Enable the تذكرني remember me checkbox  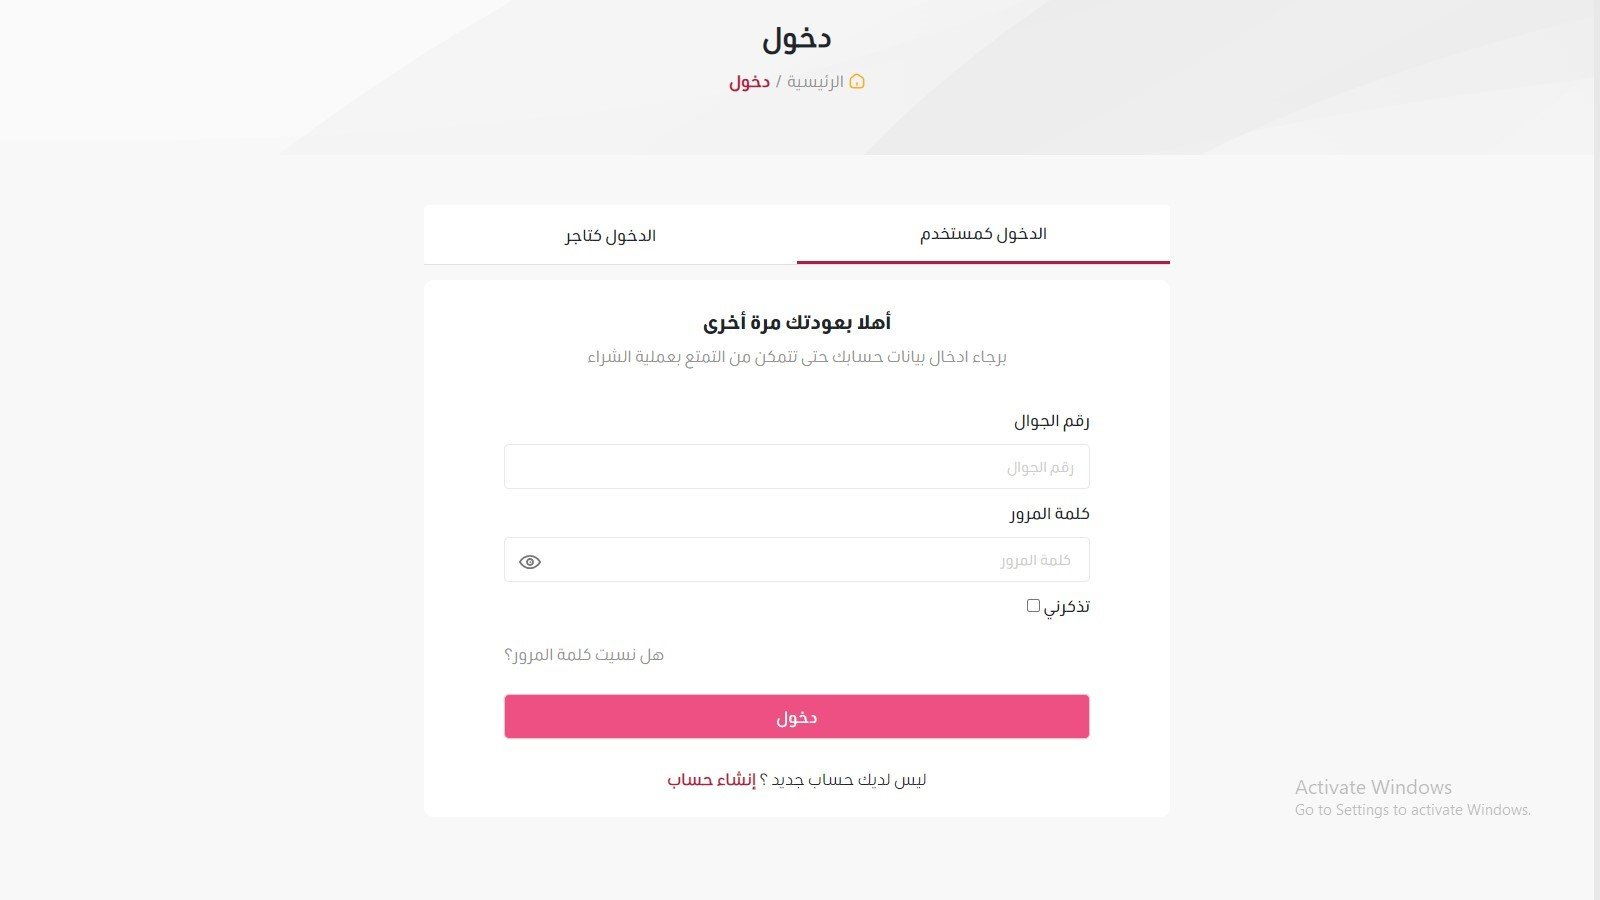pos(1033,605)
